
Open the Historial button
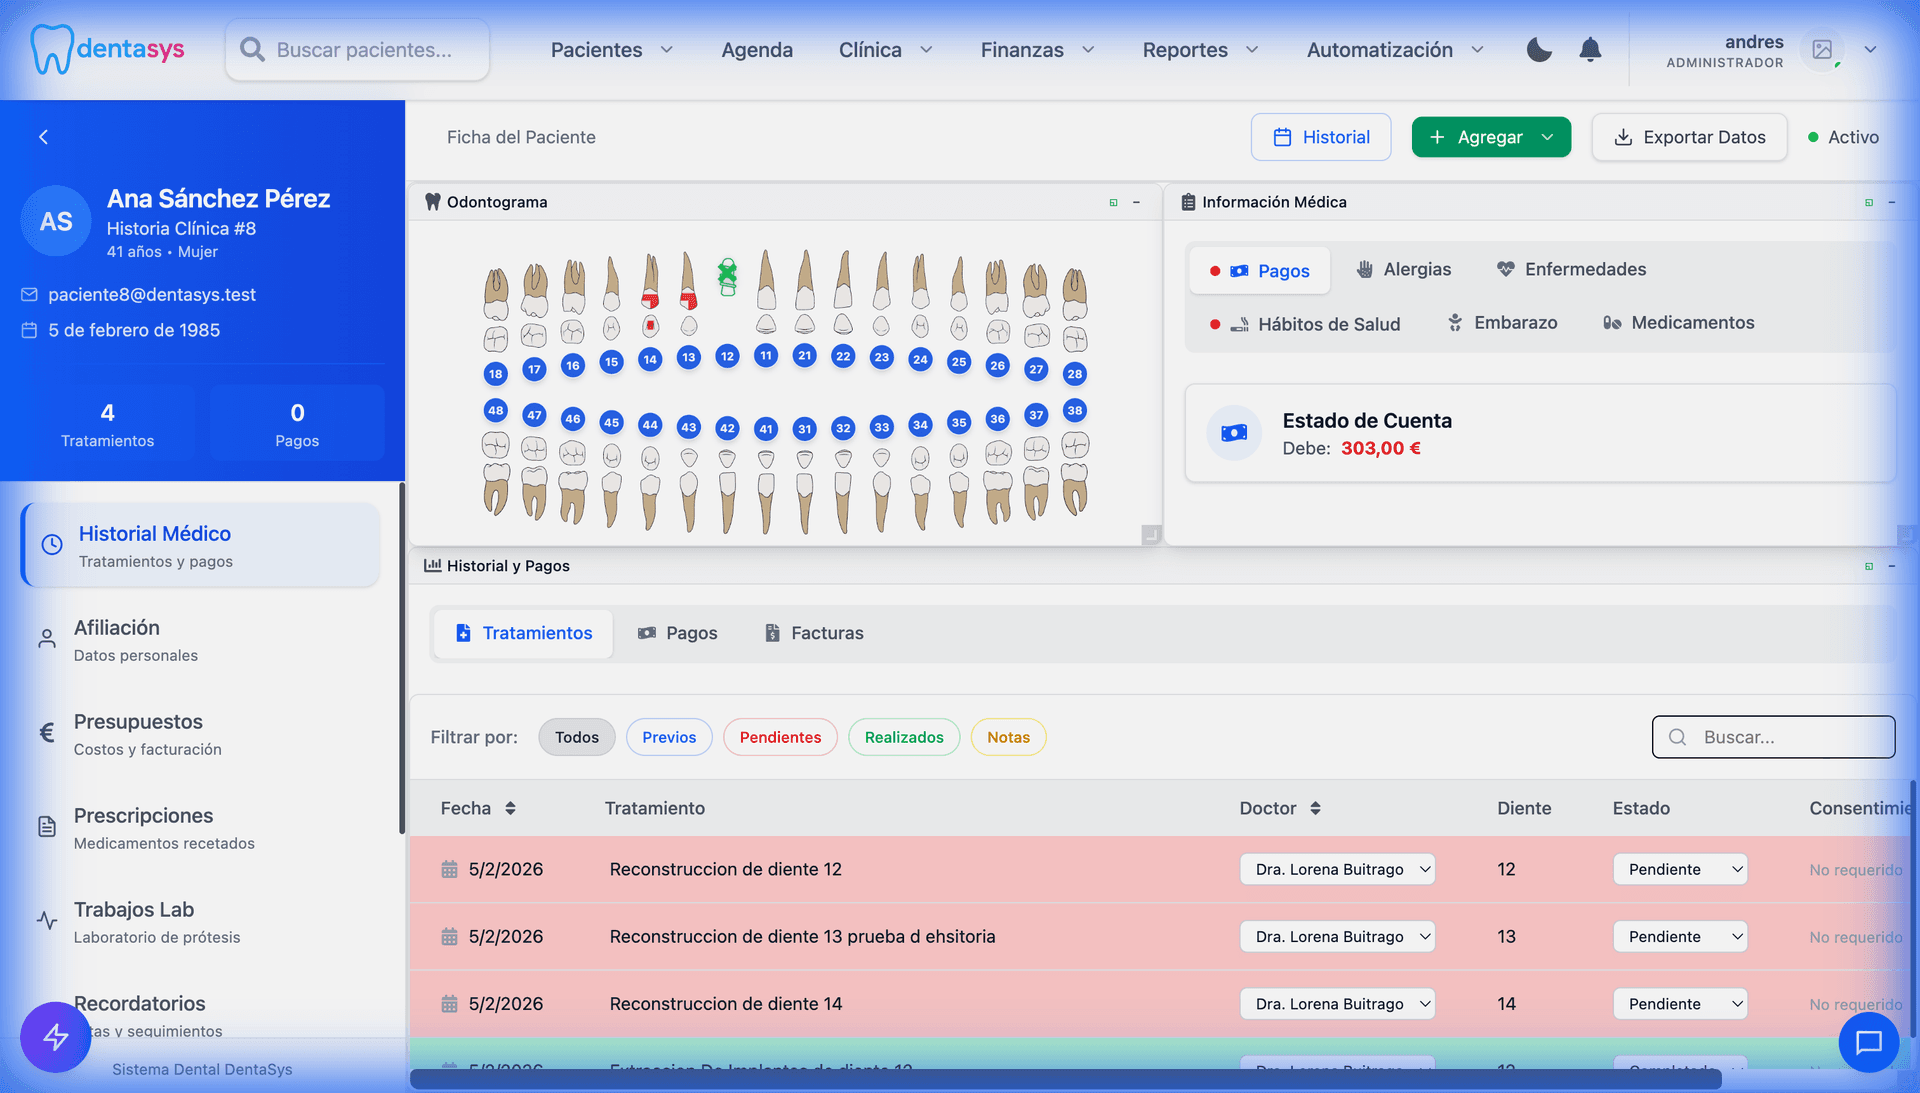tap(1320, 137)
